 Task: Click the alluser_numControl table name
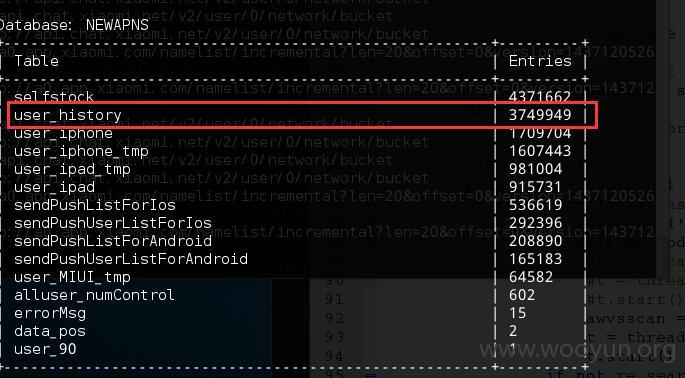94,295
